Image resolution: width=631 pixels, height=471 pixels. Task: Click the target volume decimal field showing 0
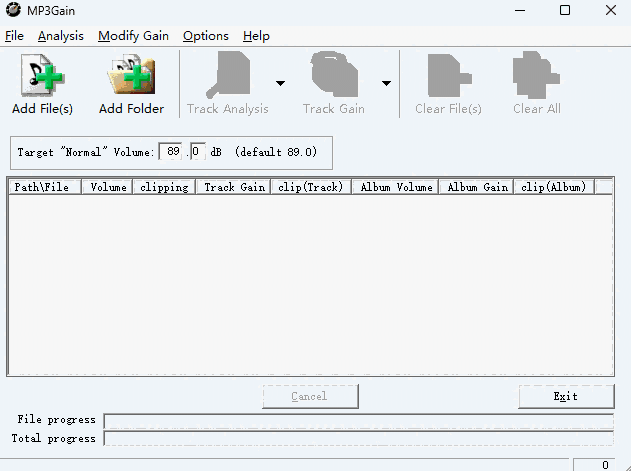pos(198,151)
